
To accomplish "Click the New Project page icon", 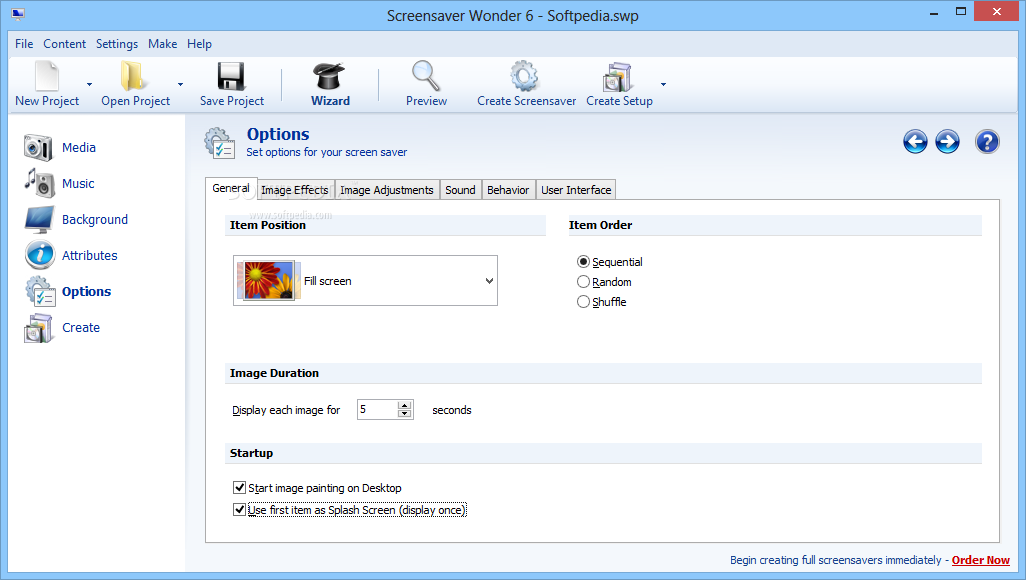I will pyautogui.click(x=46, y=76).
